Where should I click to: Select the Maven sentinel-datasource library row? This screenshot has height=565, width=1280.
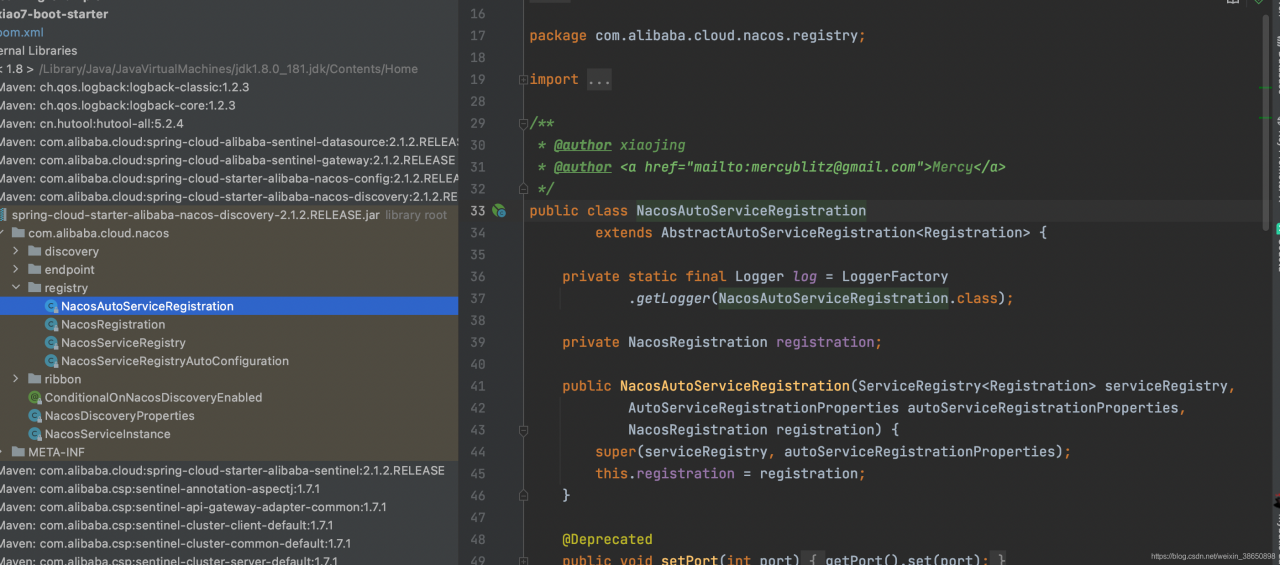[229, 142]
